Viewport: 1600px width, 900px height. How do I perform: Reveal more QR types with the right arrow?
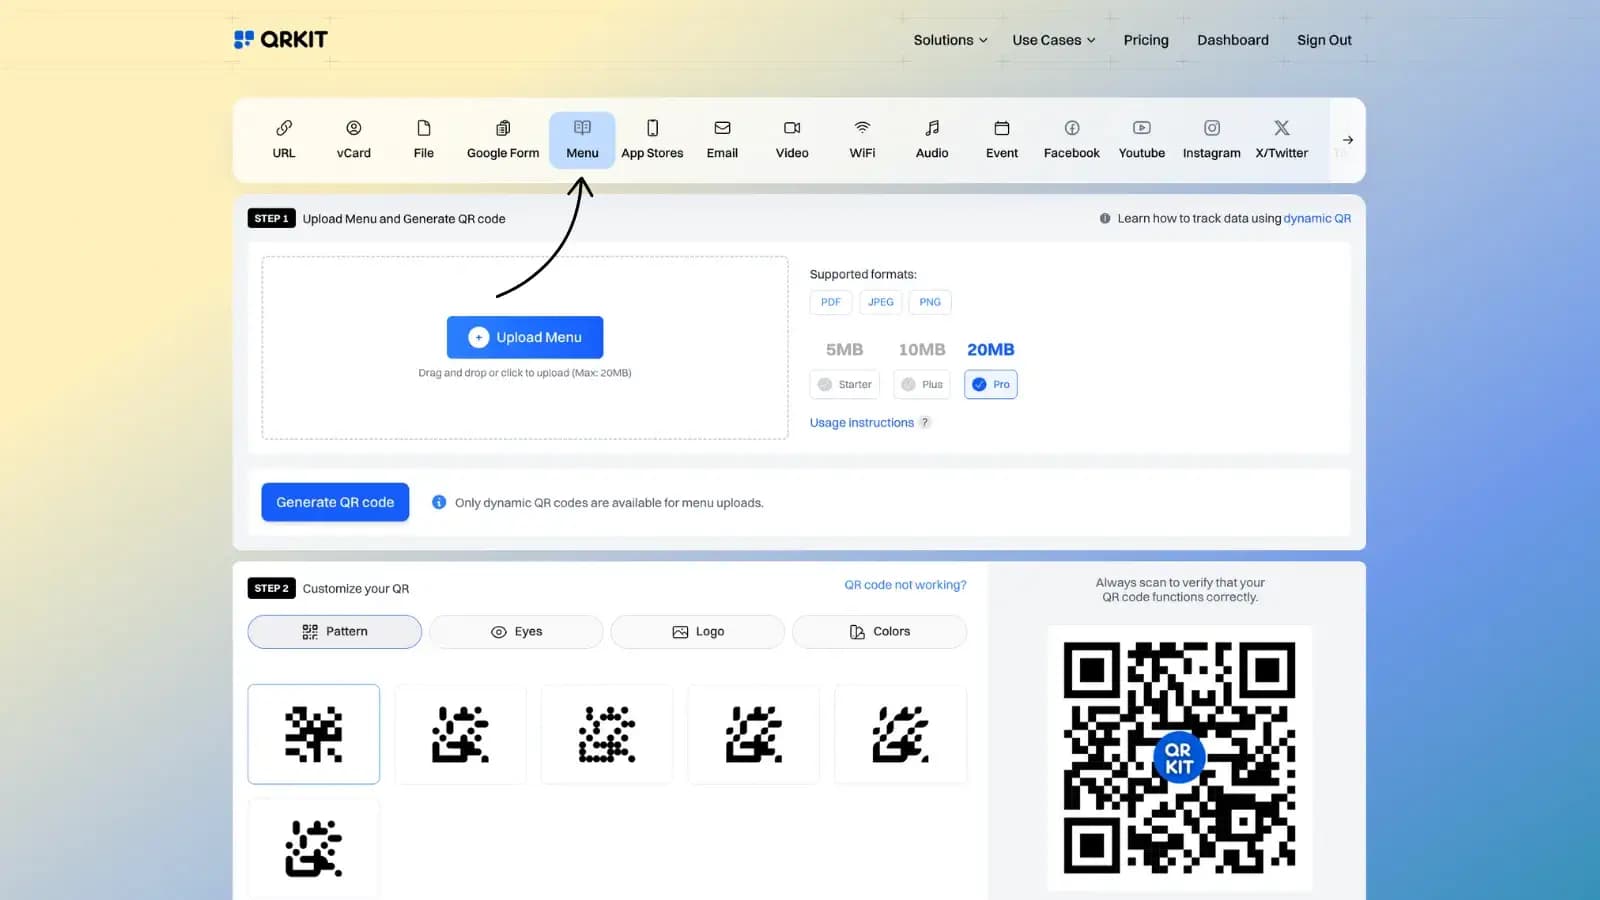point(1348,140)
